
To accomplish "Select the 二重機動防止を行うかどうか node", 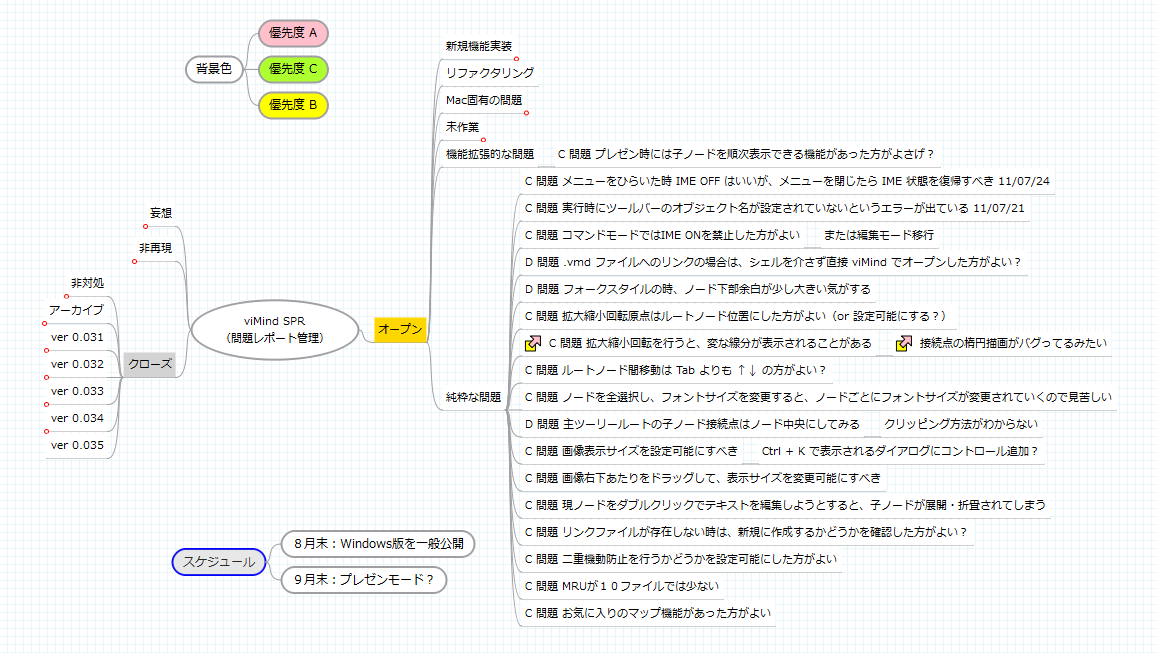I will 680,559.
